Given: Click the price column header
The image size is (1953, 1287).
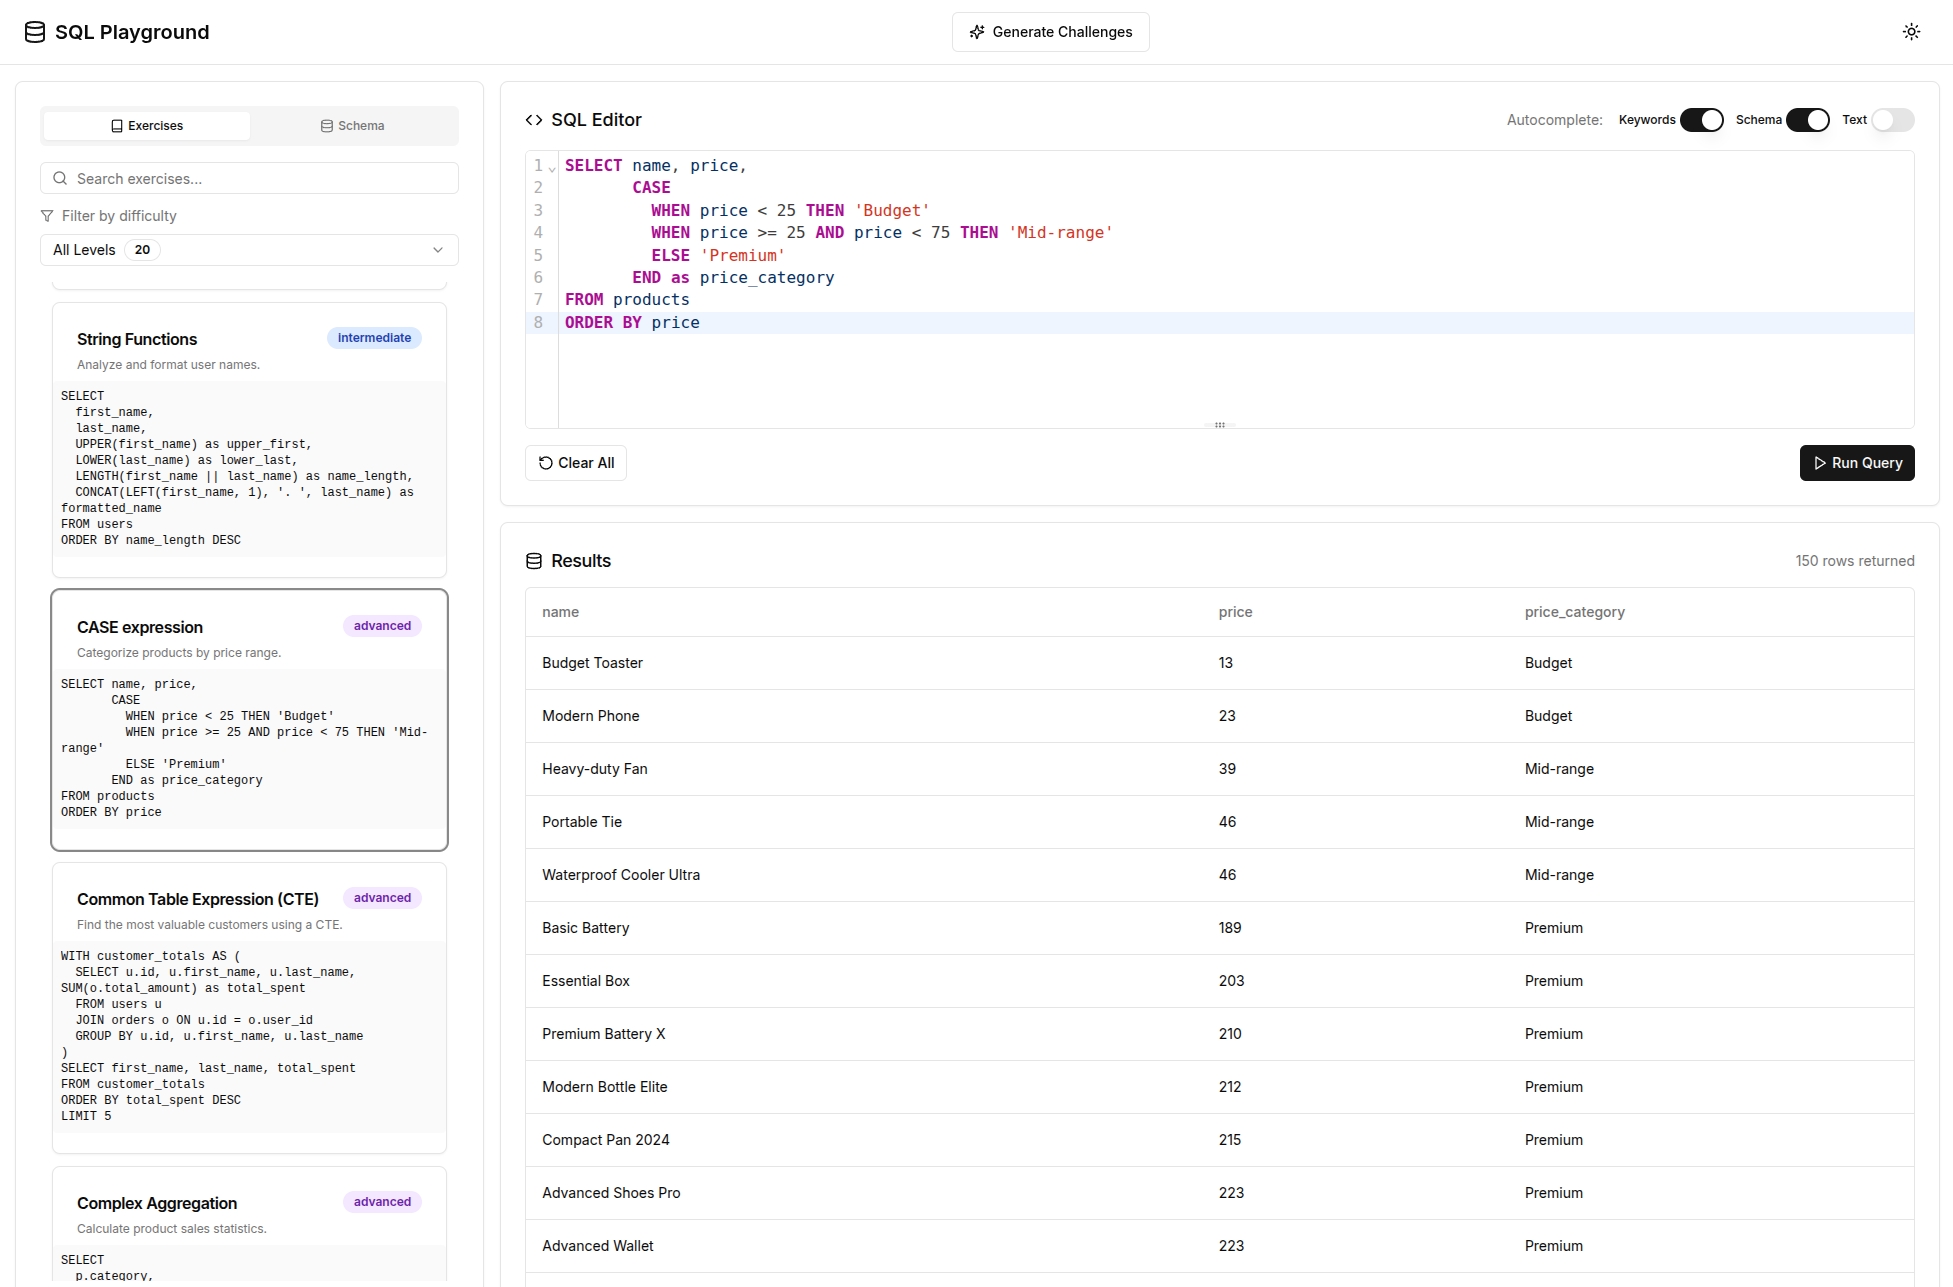Looking at the screenshot, I should pos(1235,612).
